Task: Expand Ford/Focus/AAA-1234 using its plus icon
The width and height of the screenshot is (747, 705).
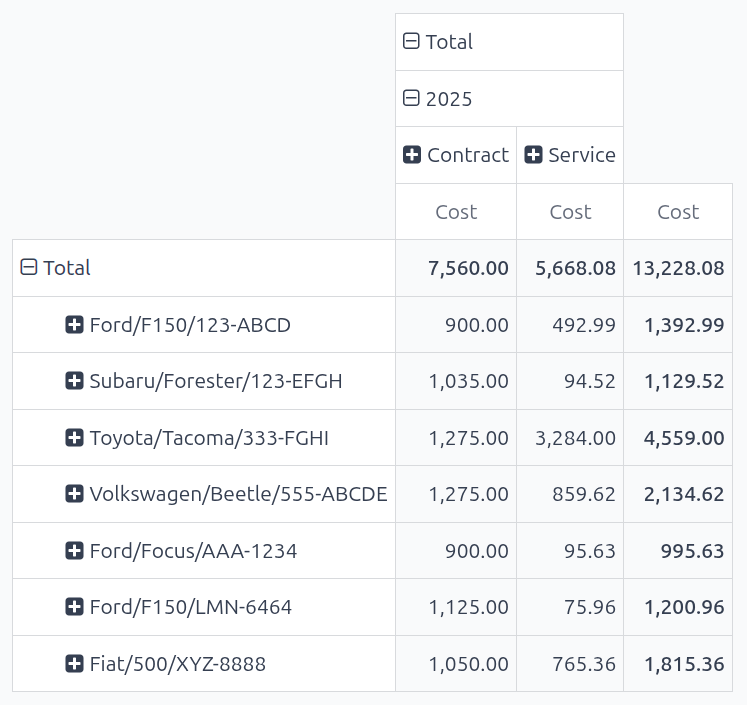Action: (x=74, y=551)
